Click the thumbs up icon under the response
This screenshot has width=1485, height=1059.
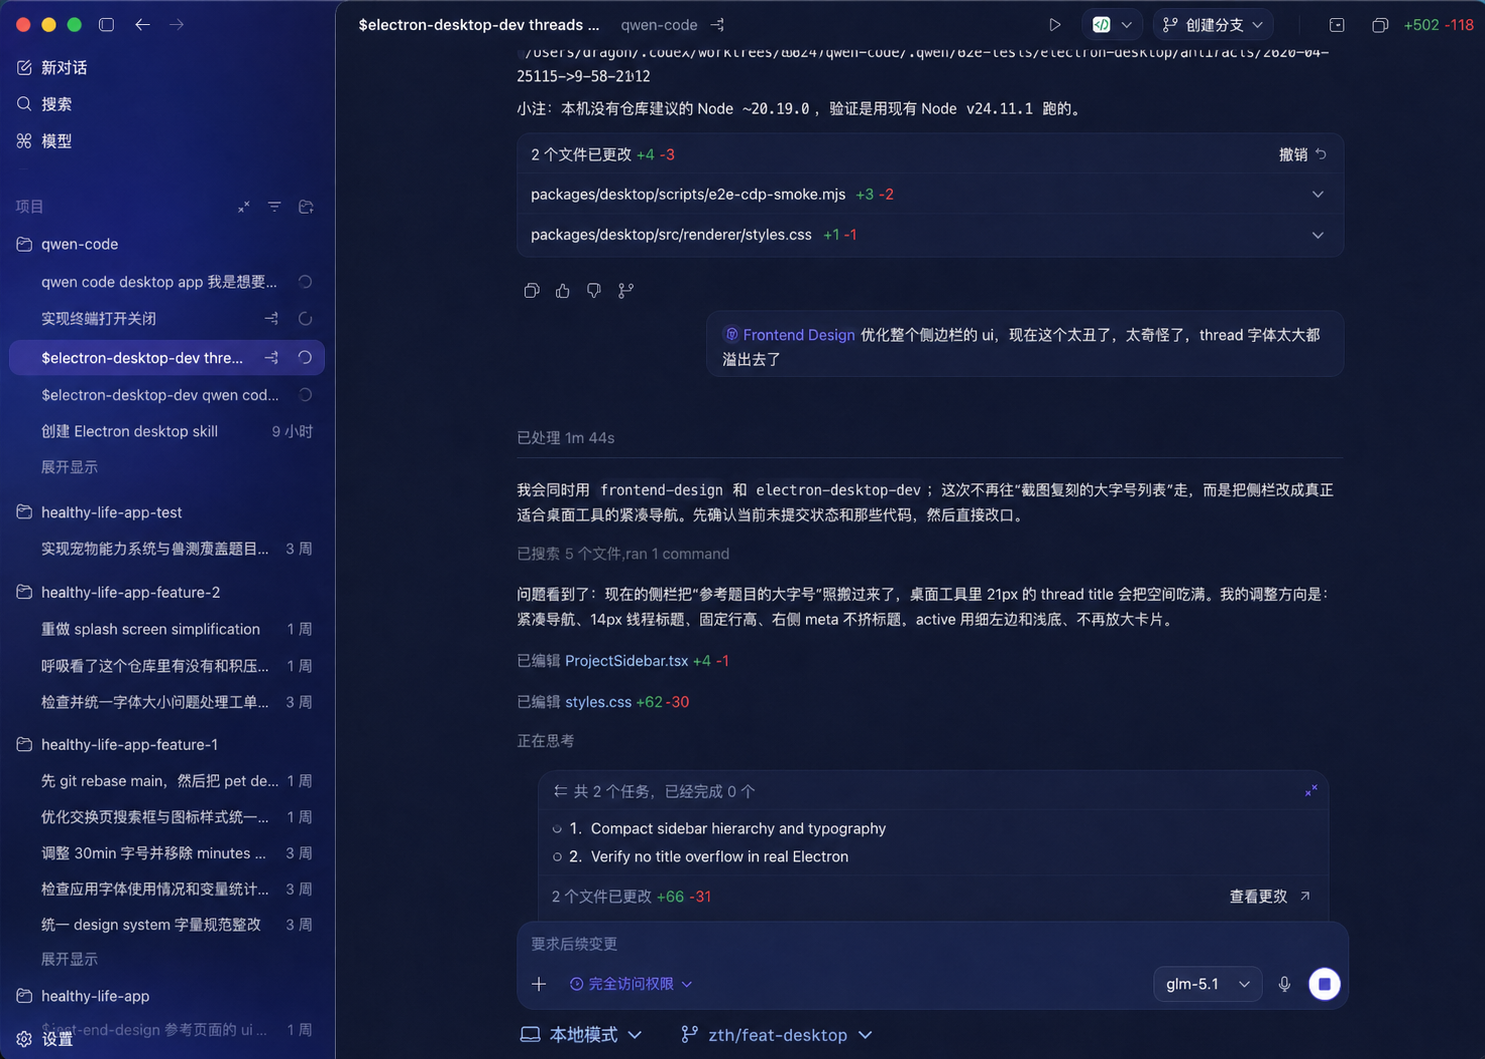pos(563,291)
